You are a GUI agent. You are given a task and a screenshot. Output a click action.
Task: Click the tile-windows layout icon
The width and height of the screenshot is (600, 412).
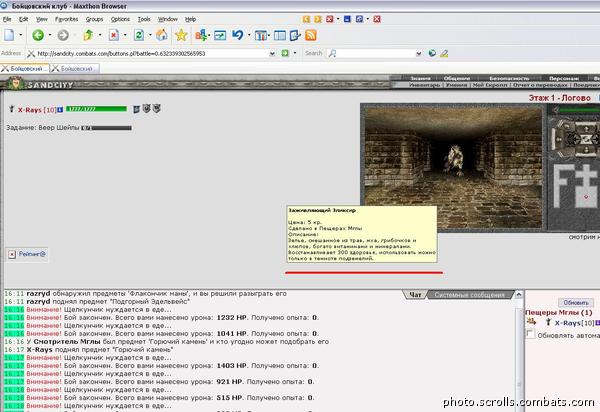261,36
